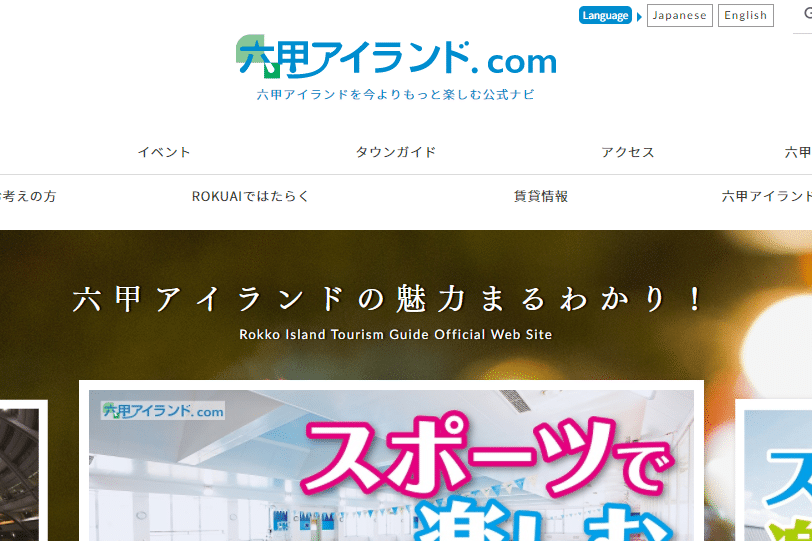
Task: Click Rokko Island Tourism Guide Official Web Site text
Action: click(396, 334)
